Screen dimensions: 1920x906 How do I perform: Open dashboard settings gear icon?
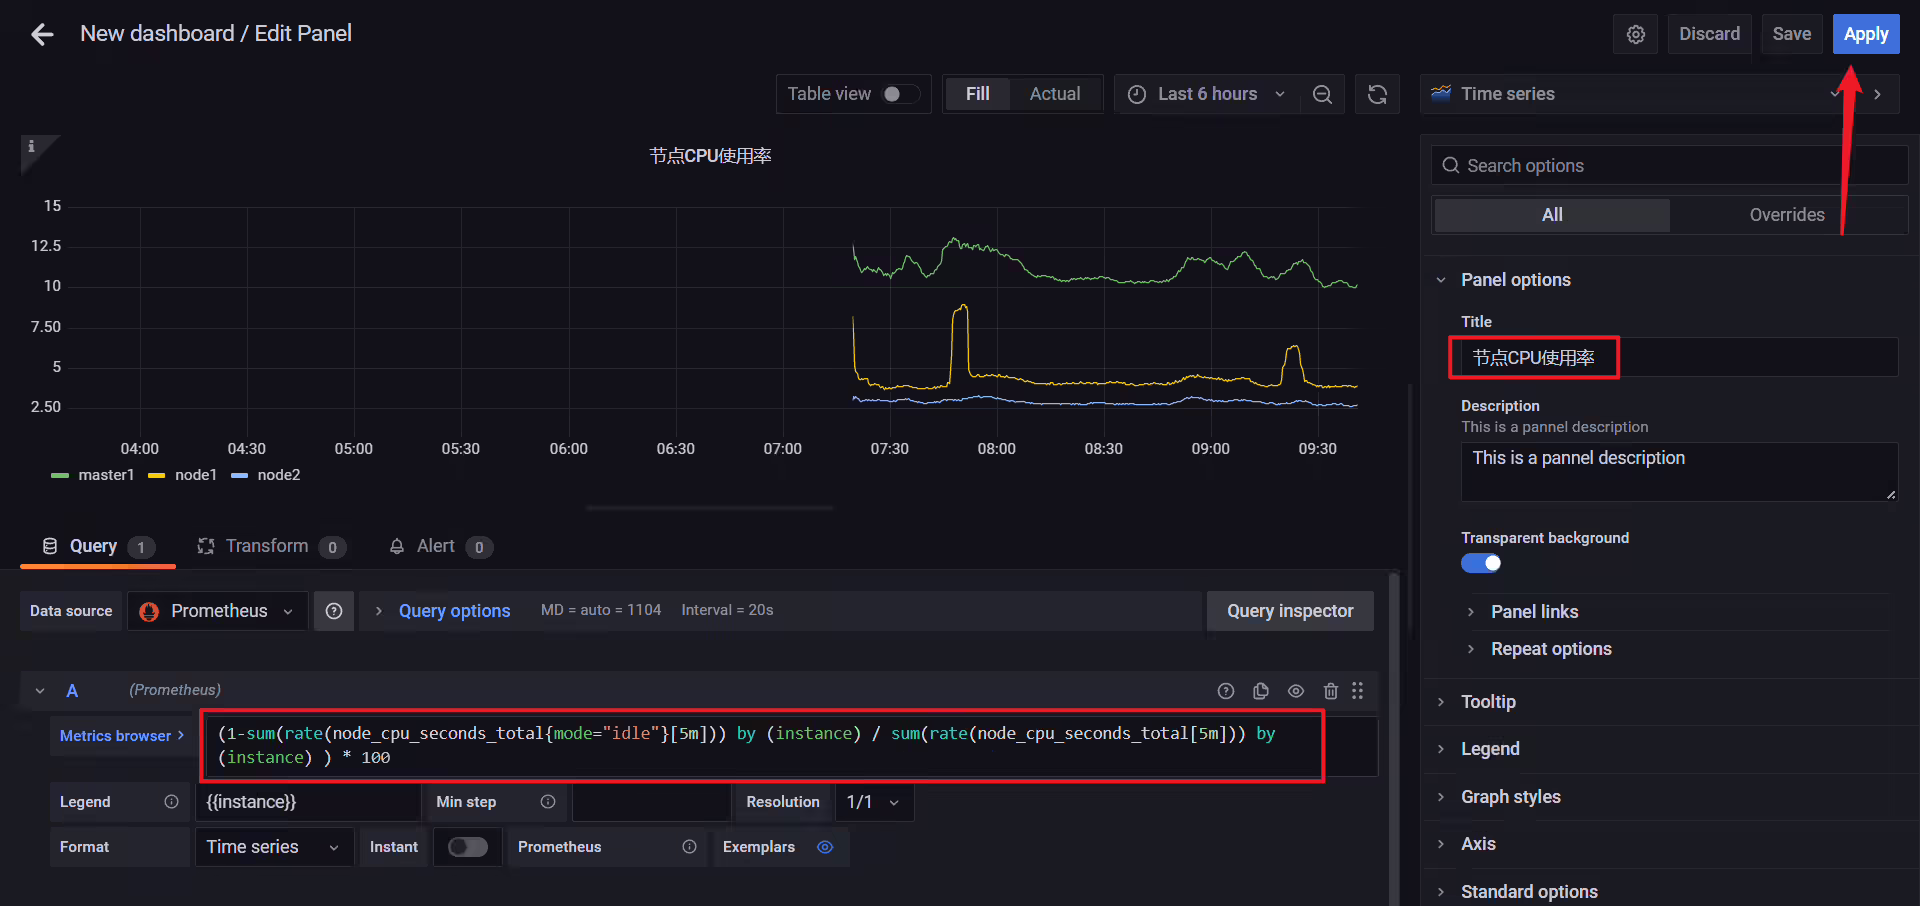(1636, 35)
